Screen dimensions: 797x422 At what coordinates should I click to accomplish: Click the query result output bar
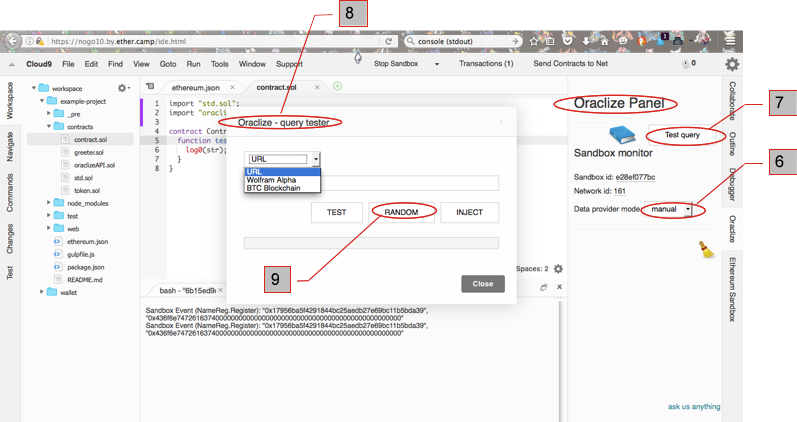[x=371, y=243]
